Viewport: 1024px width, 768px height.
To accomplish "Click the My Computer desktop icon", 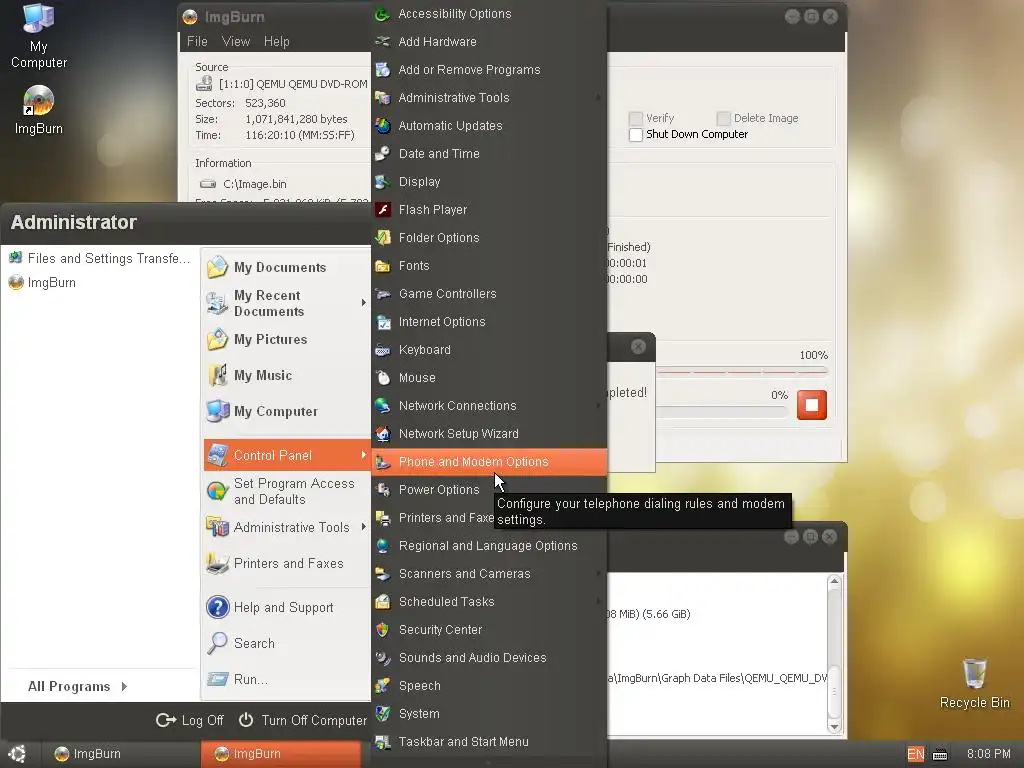I will point(38,18).
